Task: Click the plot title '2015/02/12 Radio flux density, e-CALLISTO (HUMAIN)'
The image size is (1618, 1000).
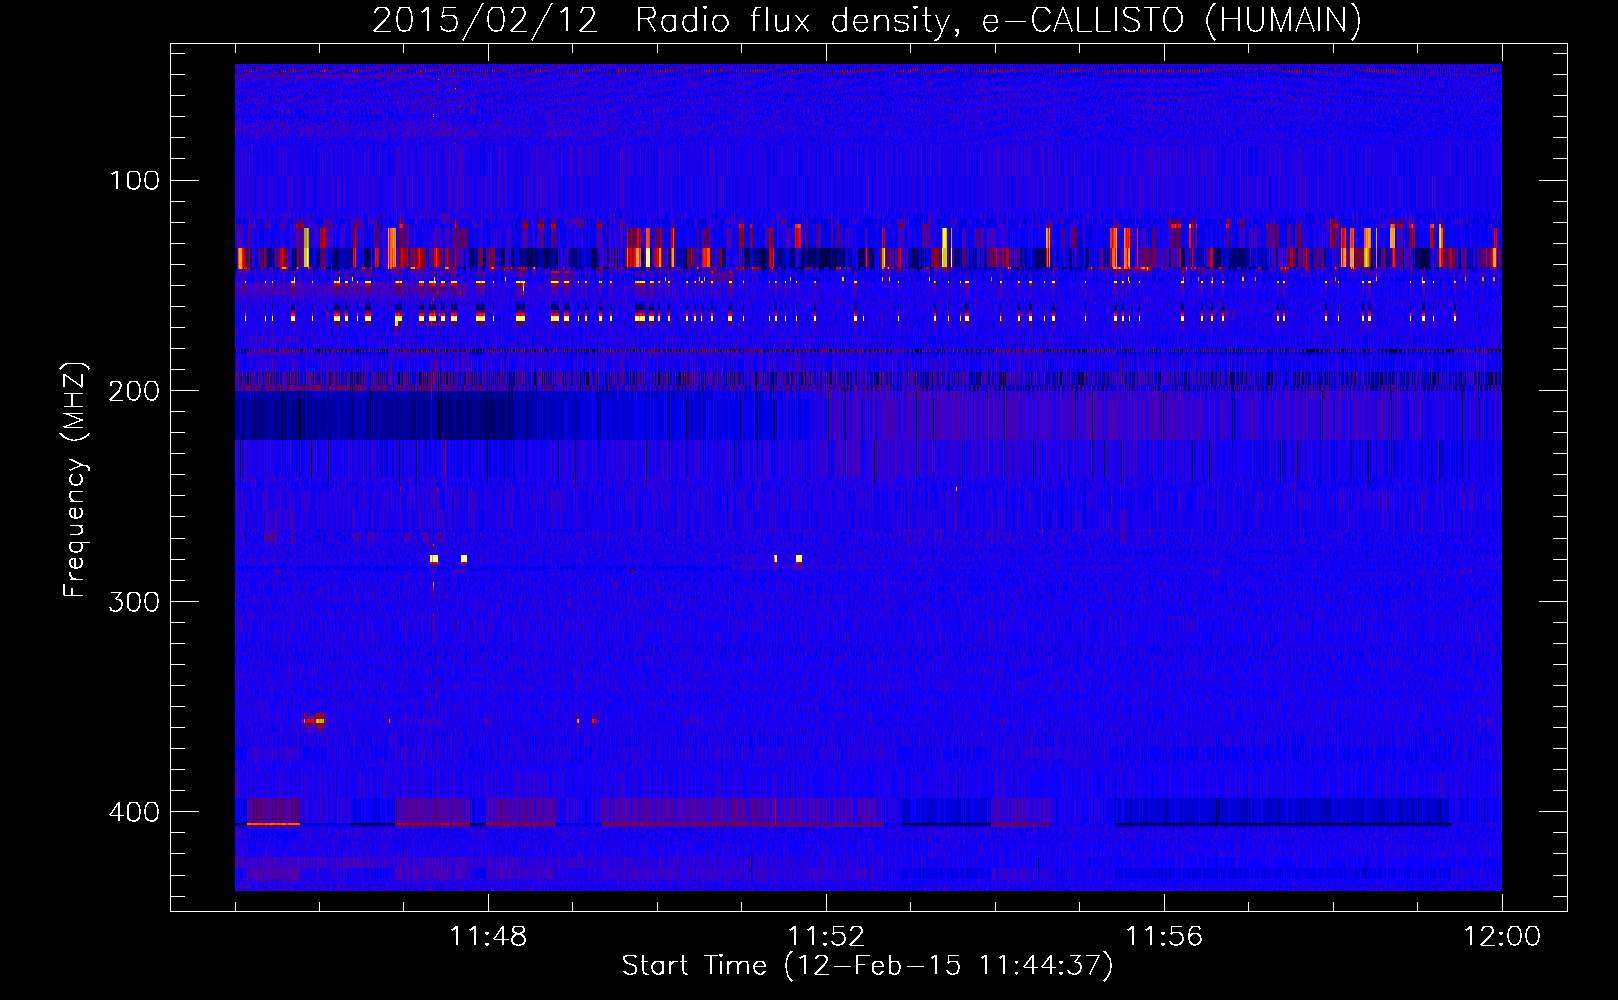Action: point(867,20)
